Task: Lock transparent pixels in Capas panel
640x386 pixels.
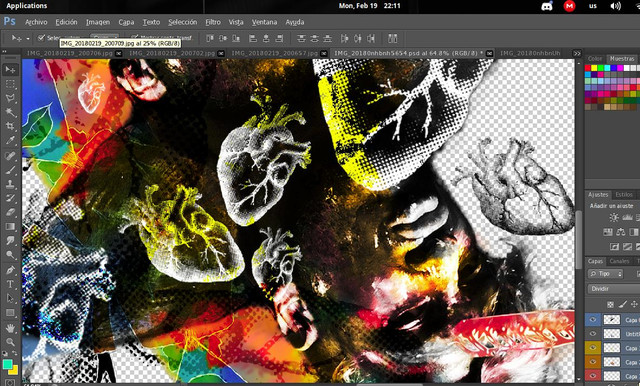Action: coord(610,304)
